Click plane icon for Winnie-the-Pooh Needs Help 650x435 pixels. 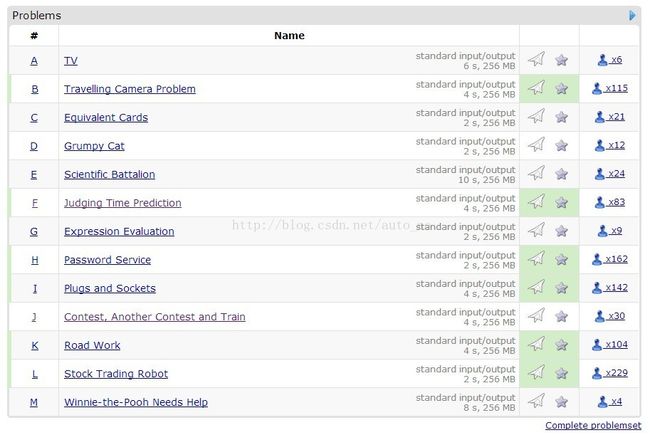(x=536, y=401)
